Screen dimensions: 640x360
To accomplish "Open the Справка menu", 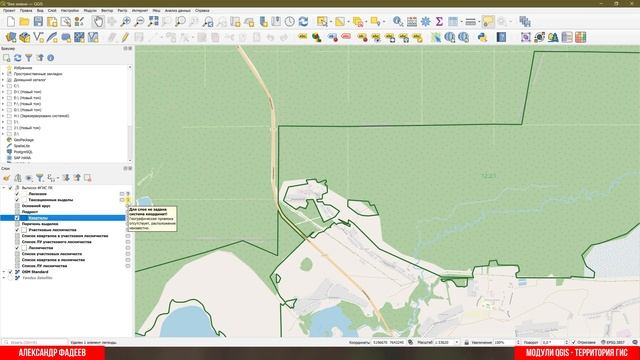I will [x=202, y=11].
